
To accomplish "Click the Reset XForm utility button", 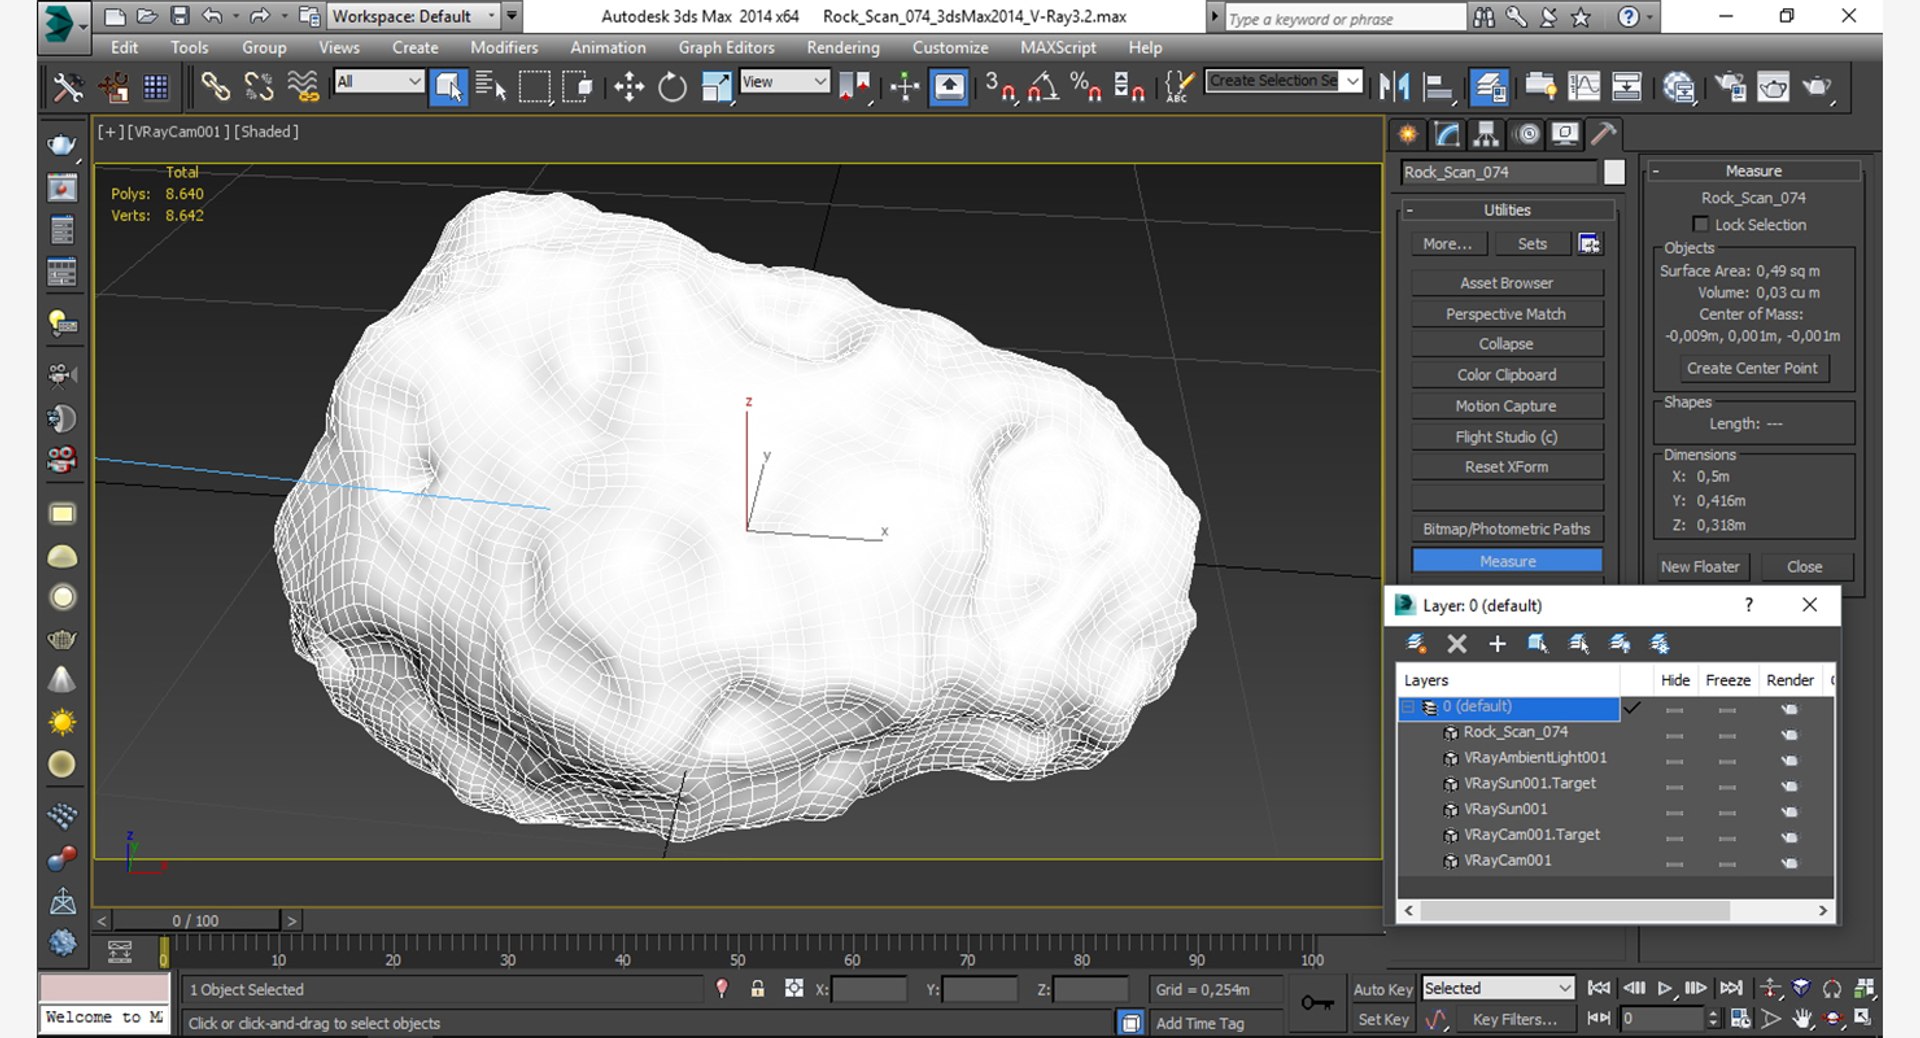I will [1506, 467].
